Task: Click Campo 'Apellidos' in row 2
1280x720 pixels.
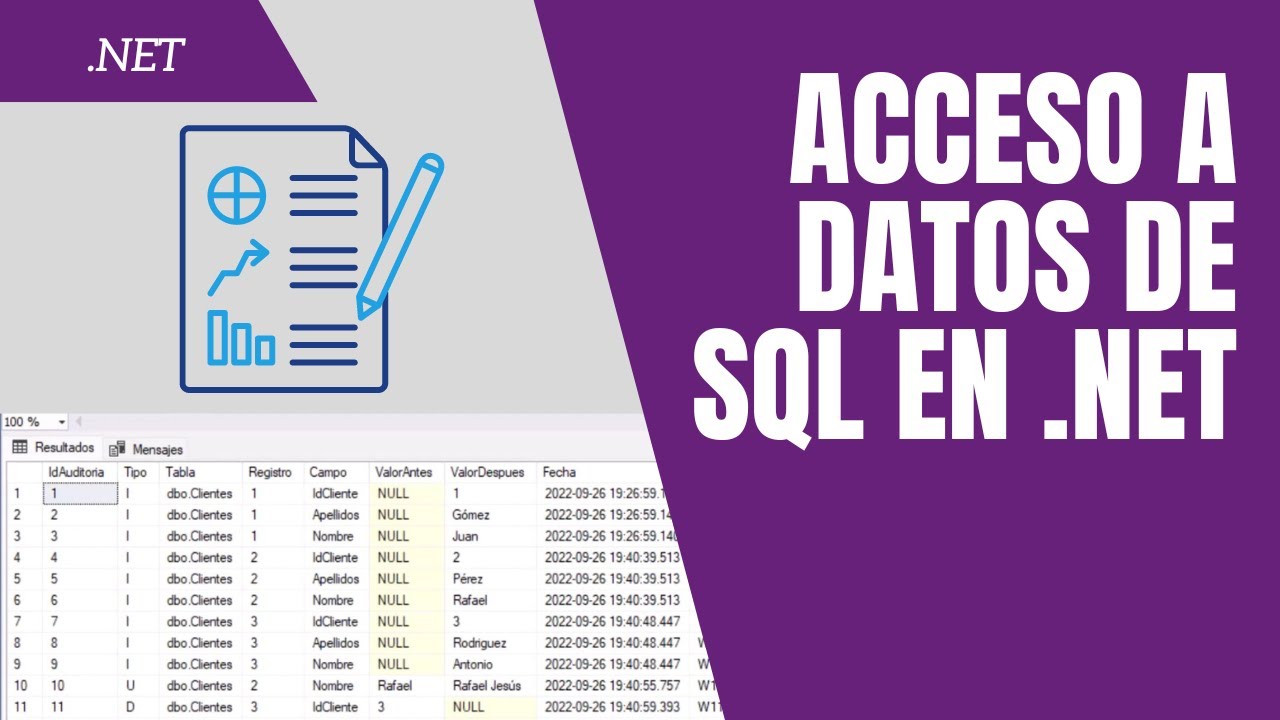Action: (x=336, y=515)
